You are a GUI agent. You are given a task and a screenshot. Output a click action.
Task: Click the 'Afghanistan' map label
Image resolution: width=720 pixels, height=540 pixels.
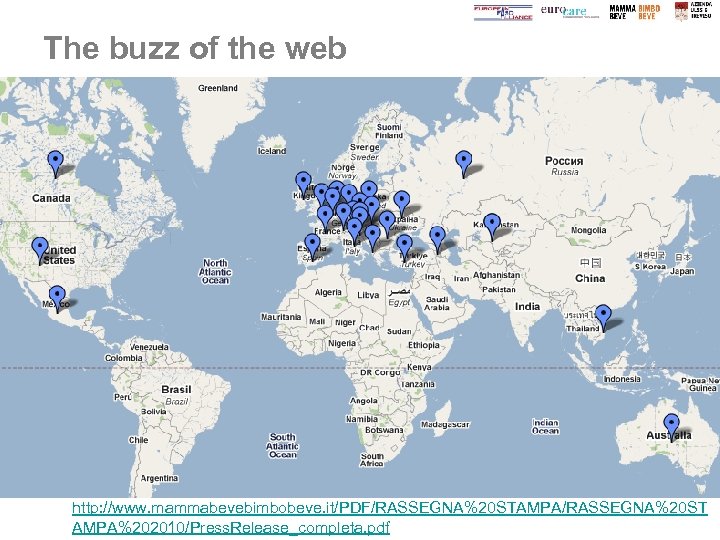pyautogui.click(x=496, y=275)
